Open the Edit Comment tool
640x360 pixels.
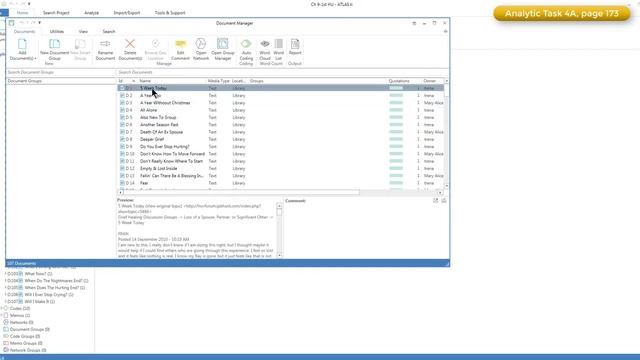(x=180, y=50)
